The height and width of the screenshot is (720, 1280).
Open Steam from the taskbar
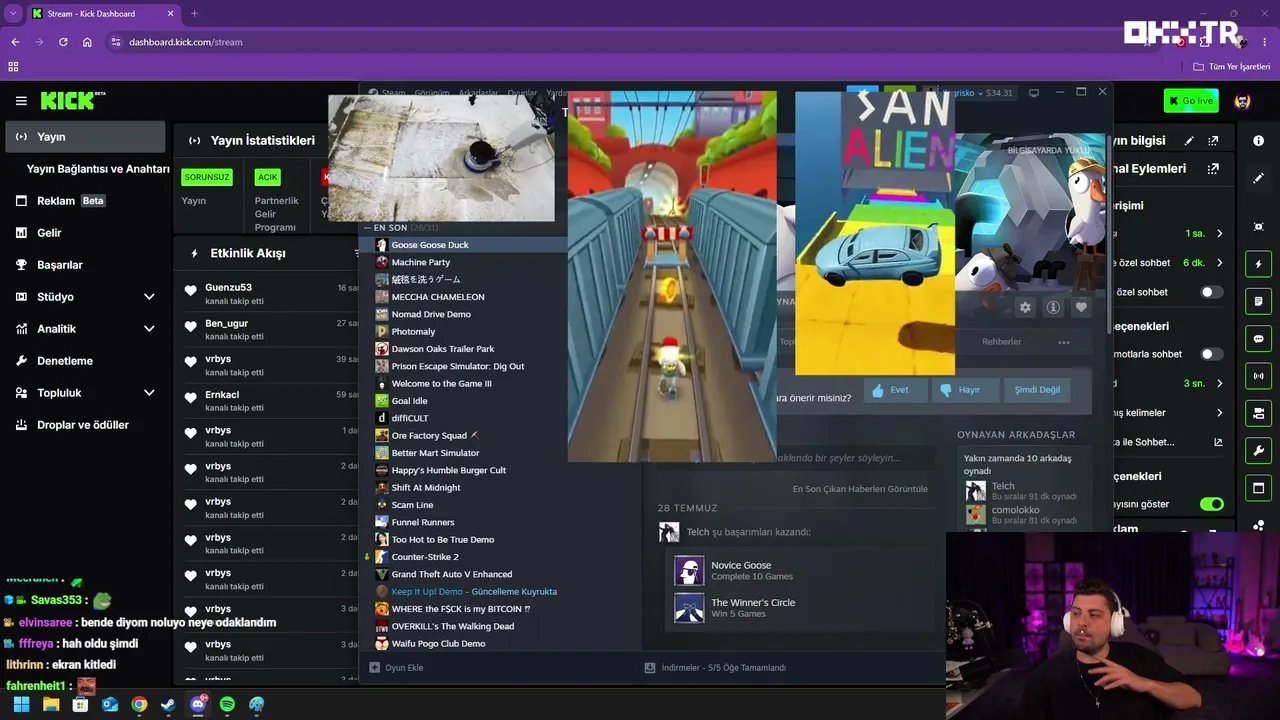click(x=168, y=704)
